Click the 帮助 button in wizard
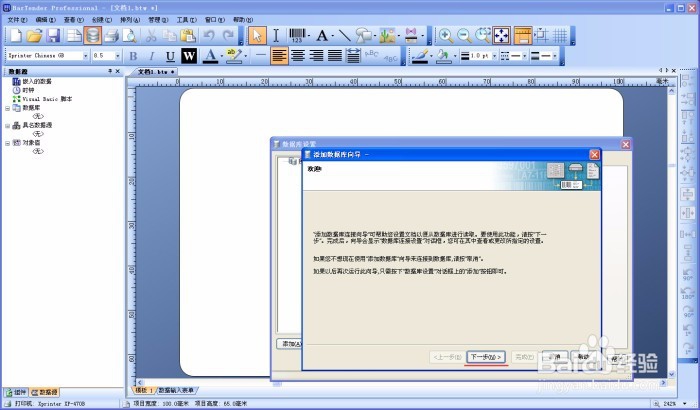700x410 pixels. 583,357
